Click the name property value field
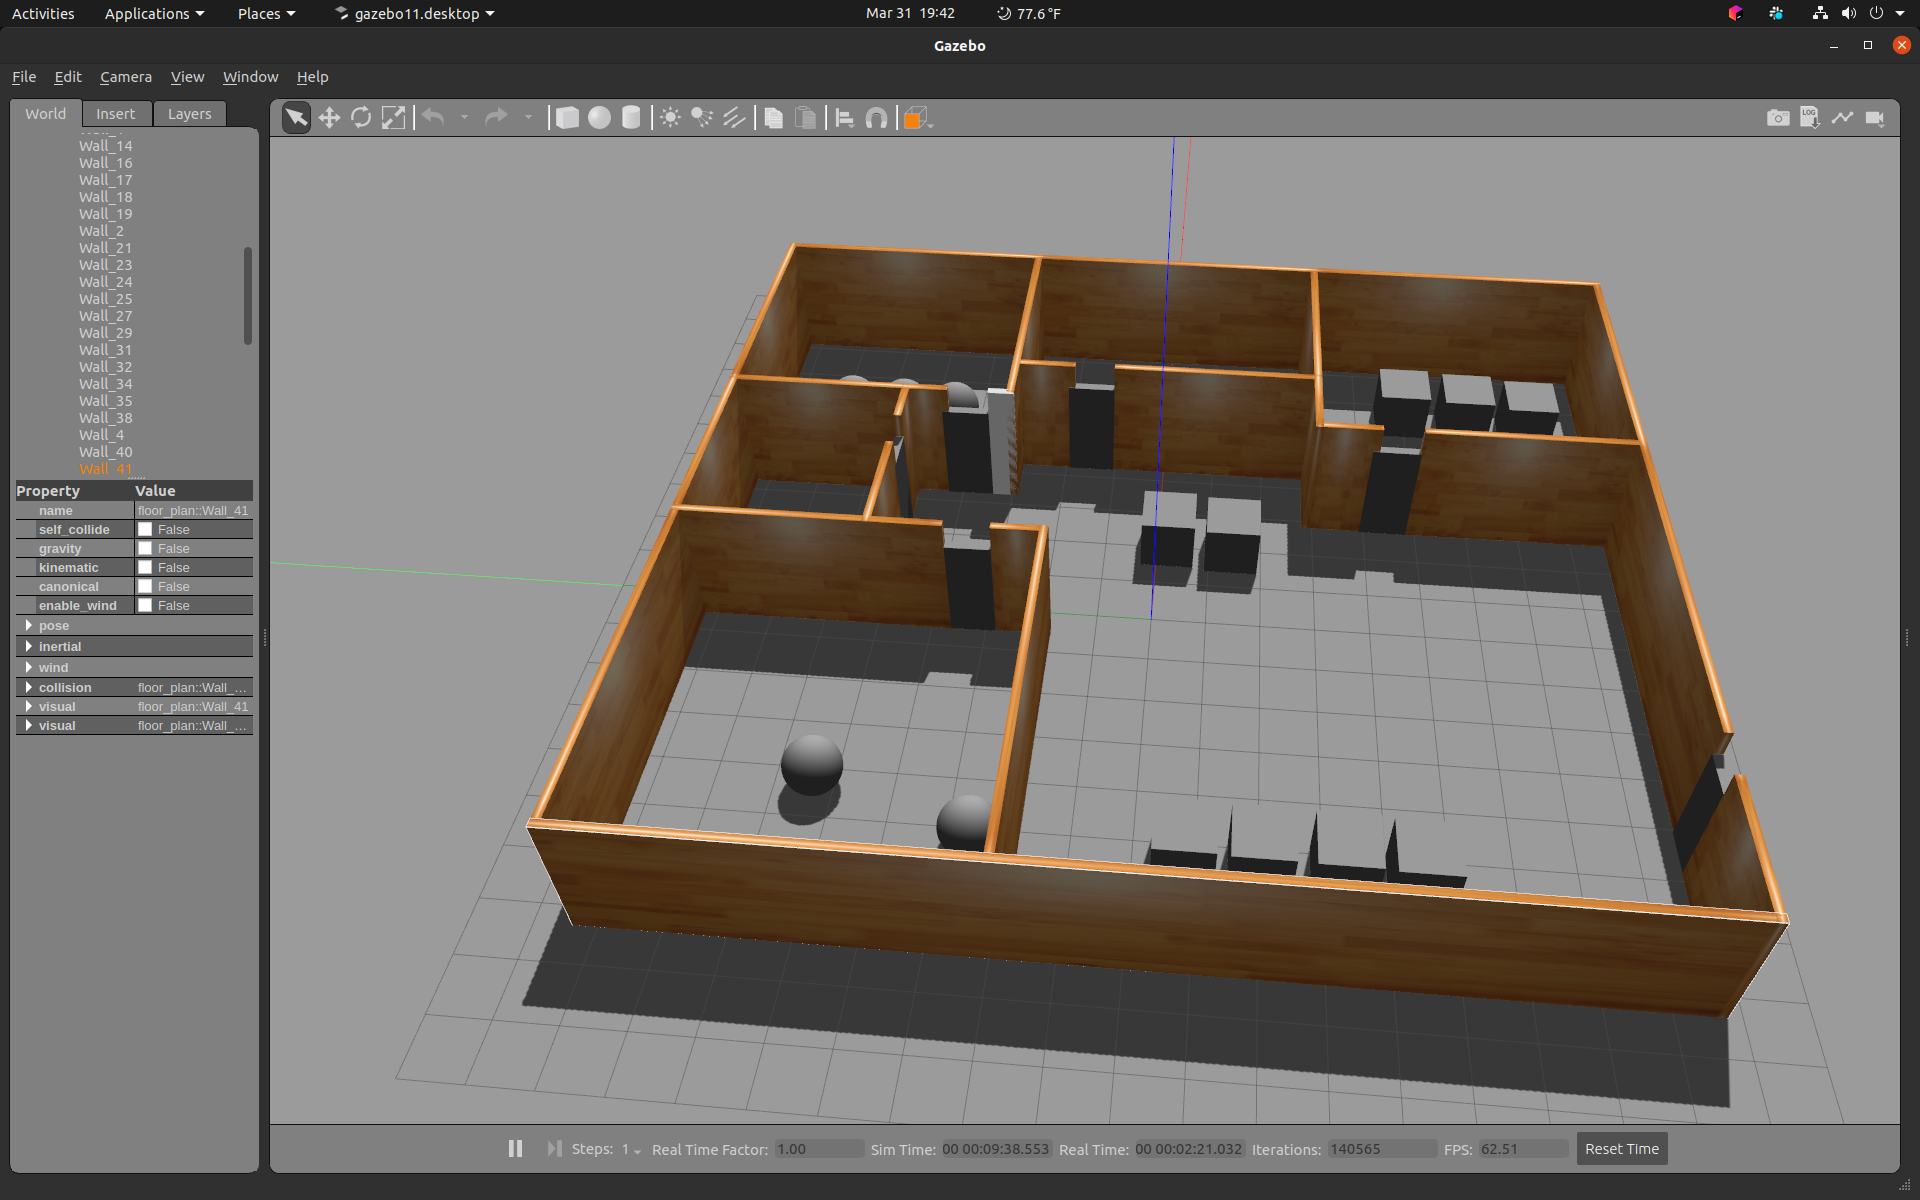The width and height of the screenshot is (1920, 1200). coord(194,511)
